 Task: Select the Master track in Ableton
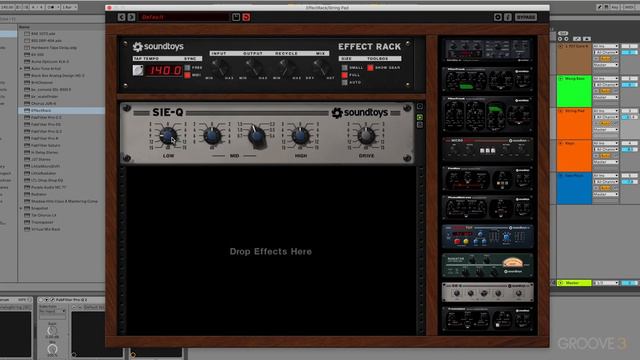pos(574,283)
